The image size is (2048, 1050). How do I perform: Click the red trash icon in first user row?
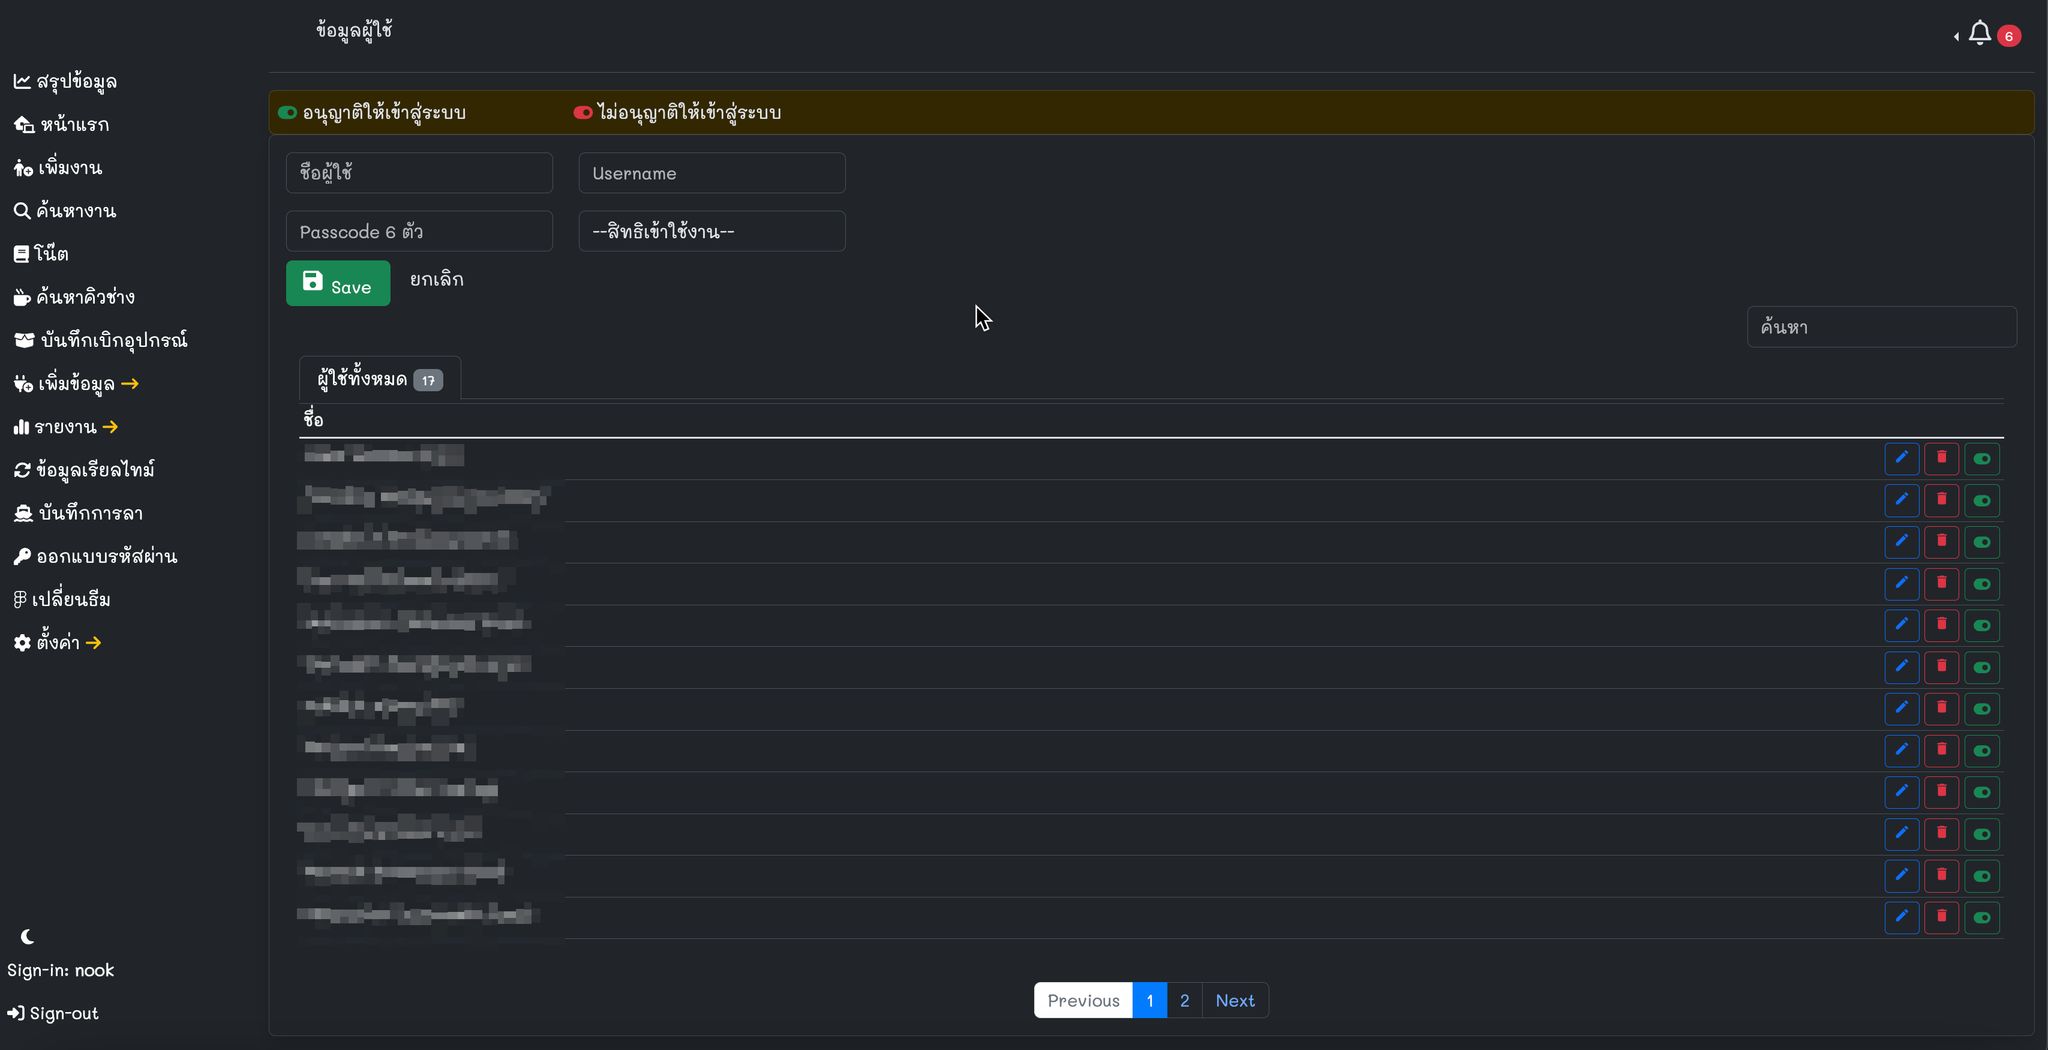[x=1941, y=458]
